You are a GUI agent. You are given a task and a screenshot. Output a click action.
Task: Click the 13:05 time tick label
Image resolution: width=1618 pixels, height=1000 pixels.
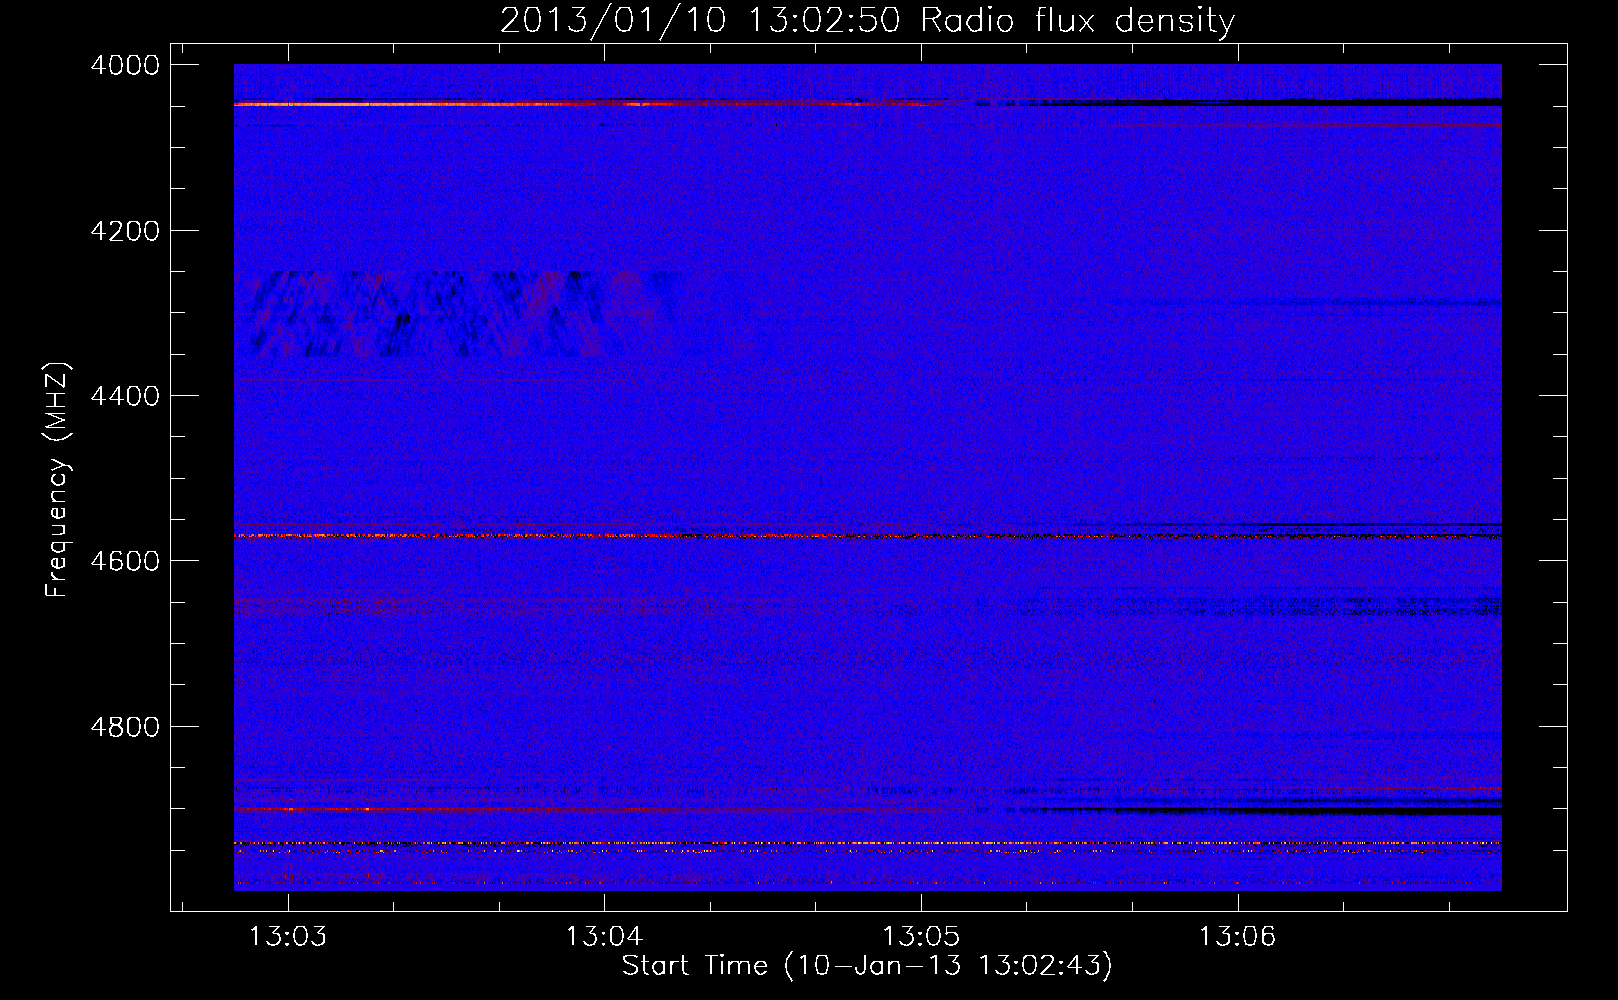(x=921, y=936)
